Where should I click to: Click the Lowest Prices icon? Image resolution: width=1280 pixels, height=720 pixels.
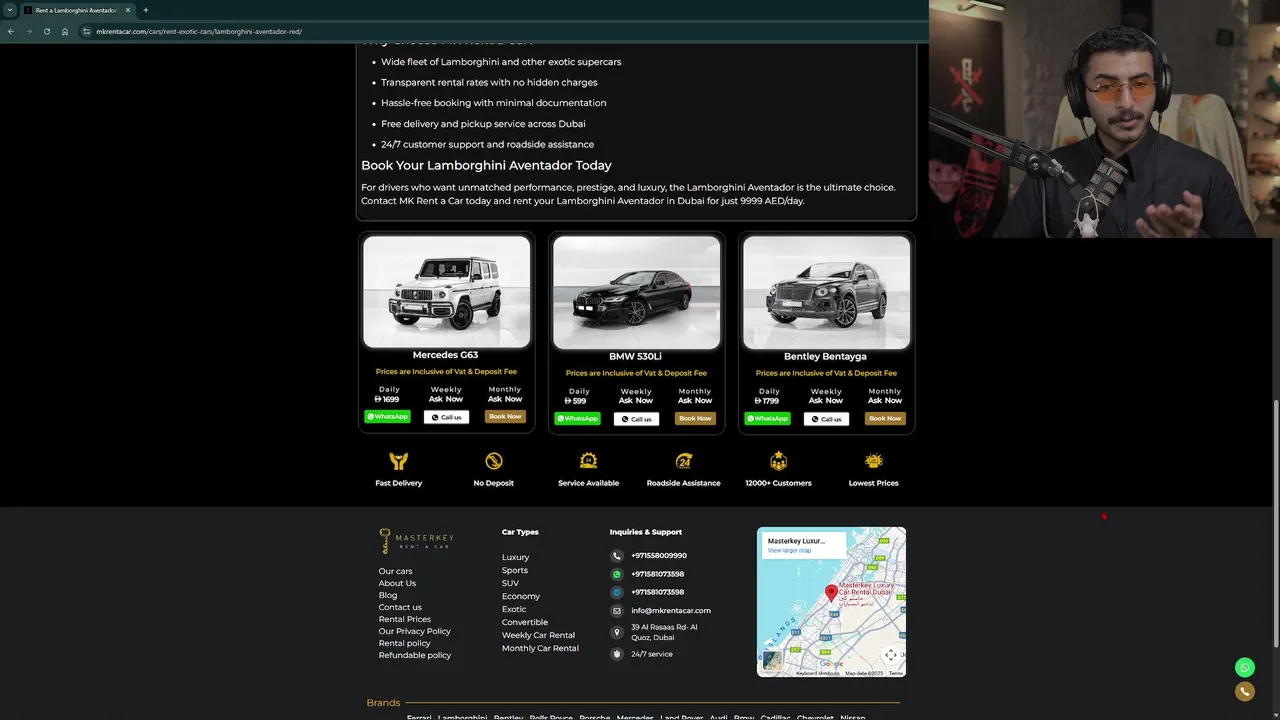tap(874, 461)
